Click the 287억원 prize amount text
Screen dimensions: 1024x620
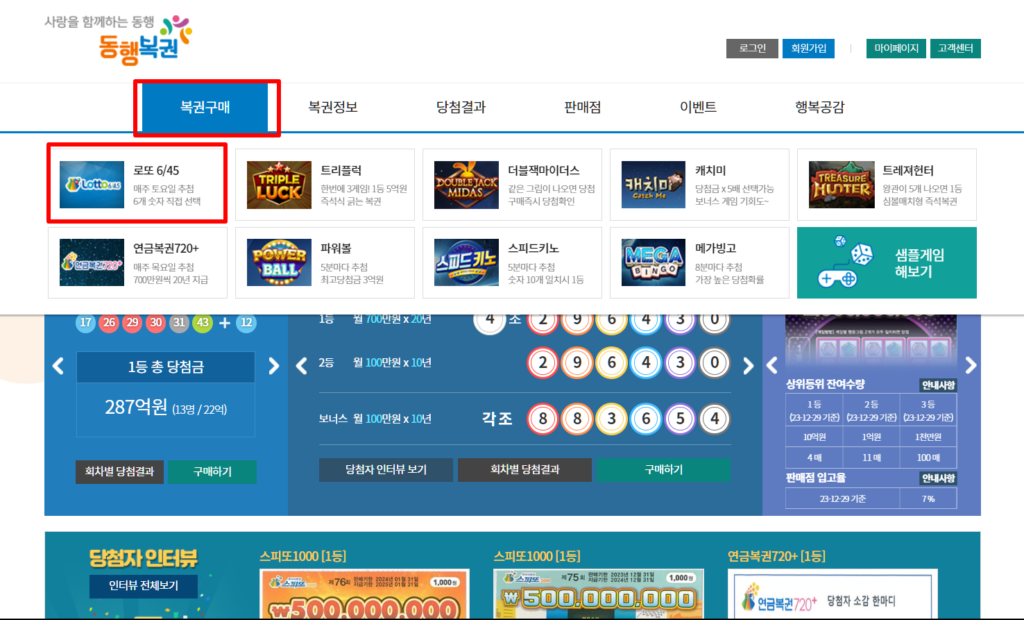coord(136,408)
